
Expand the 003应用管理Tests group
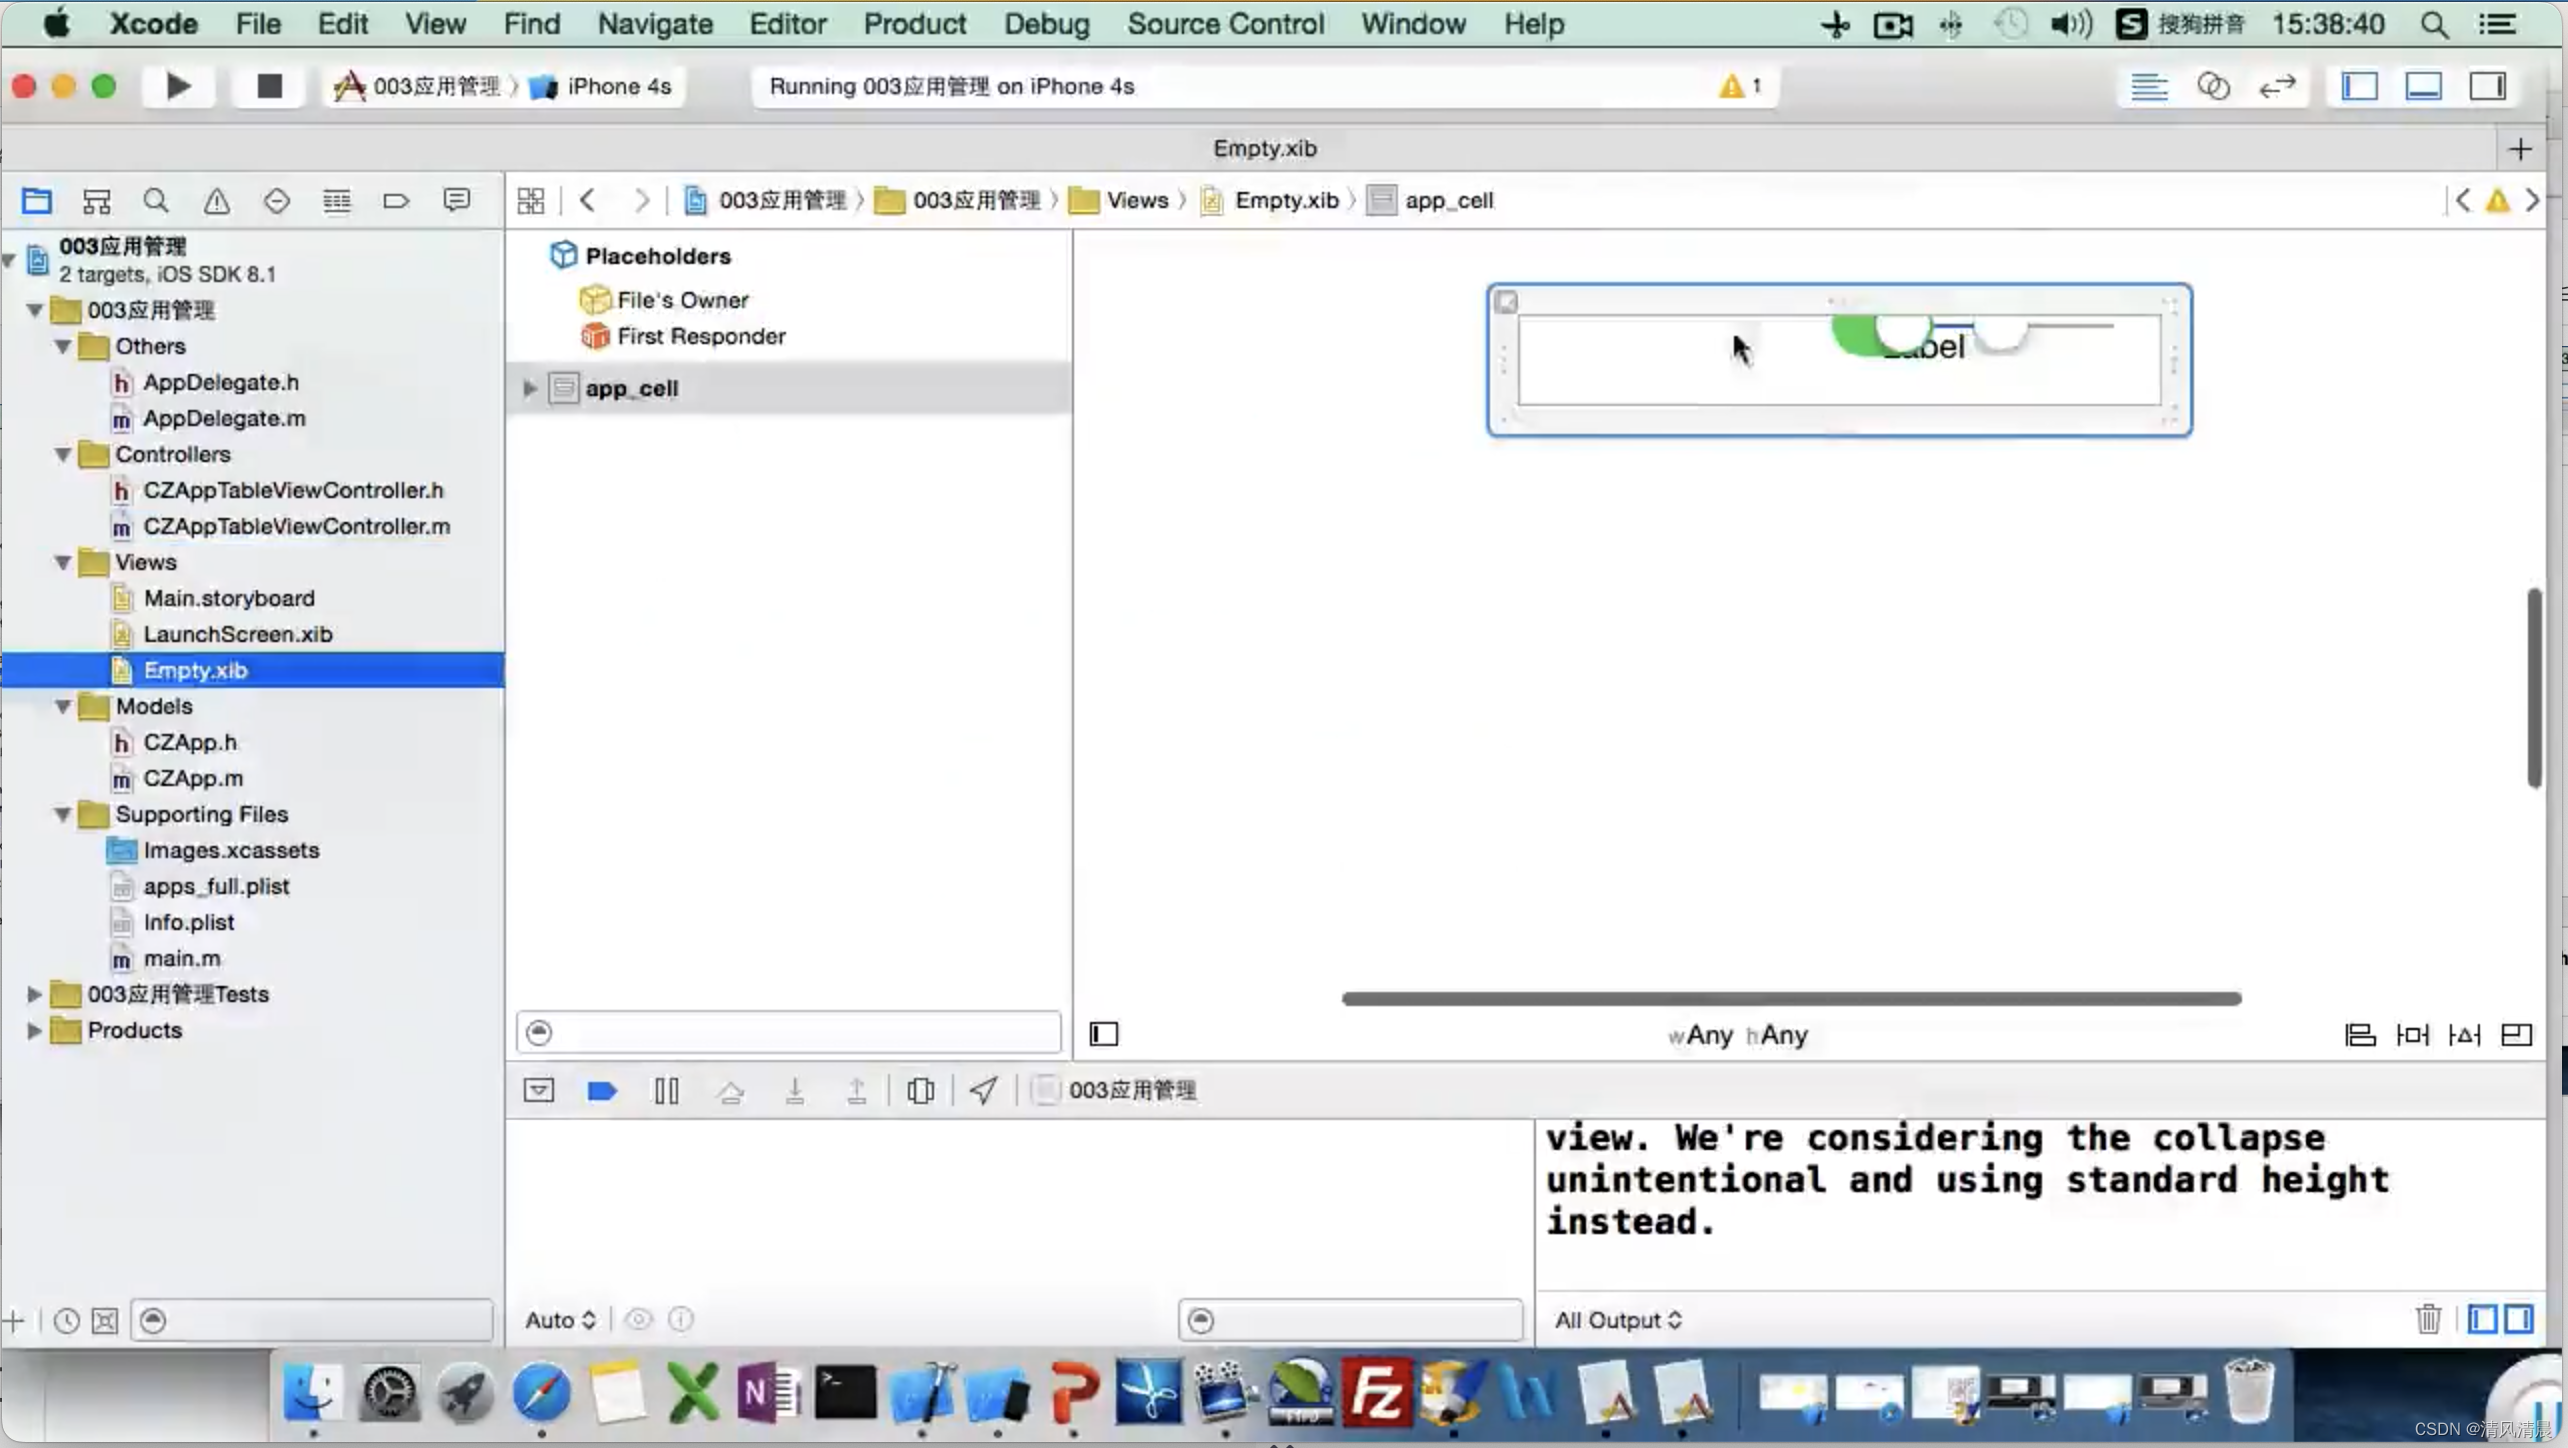(x=34, y=994)
